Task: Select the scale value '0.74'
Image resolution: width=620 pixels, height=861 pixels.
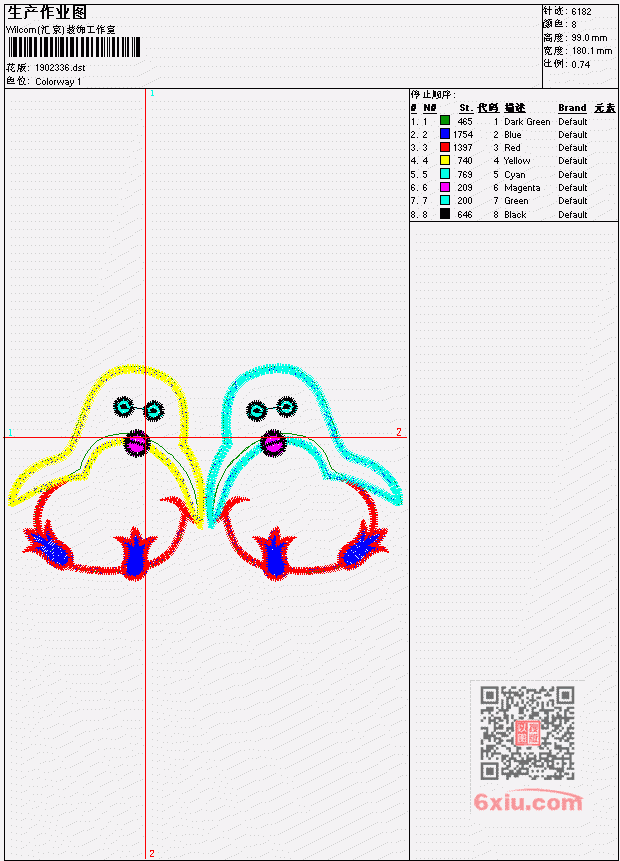Action: (580, 64)
